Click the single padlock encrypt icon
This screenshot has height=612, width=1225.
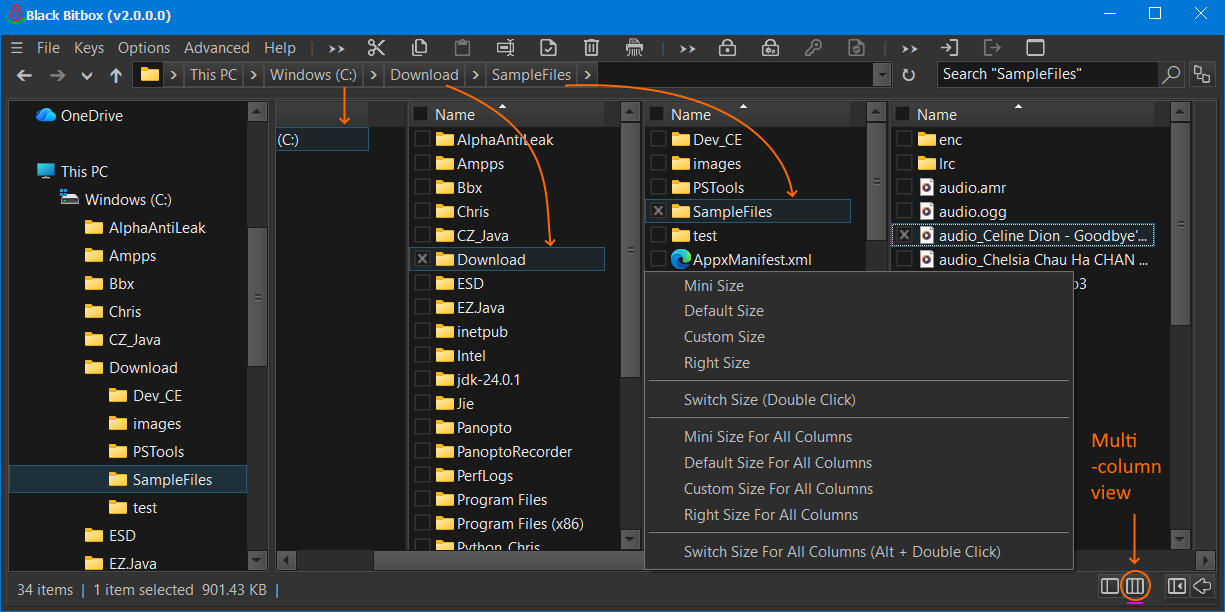(728, 47)
